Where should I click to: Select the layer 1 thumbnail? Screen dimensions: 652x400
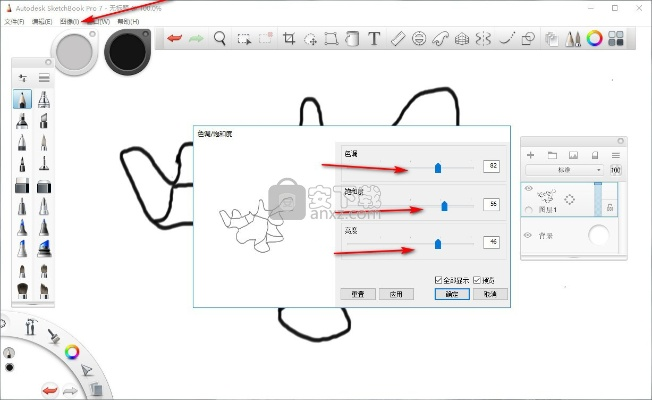(x=547, y=195)
